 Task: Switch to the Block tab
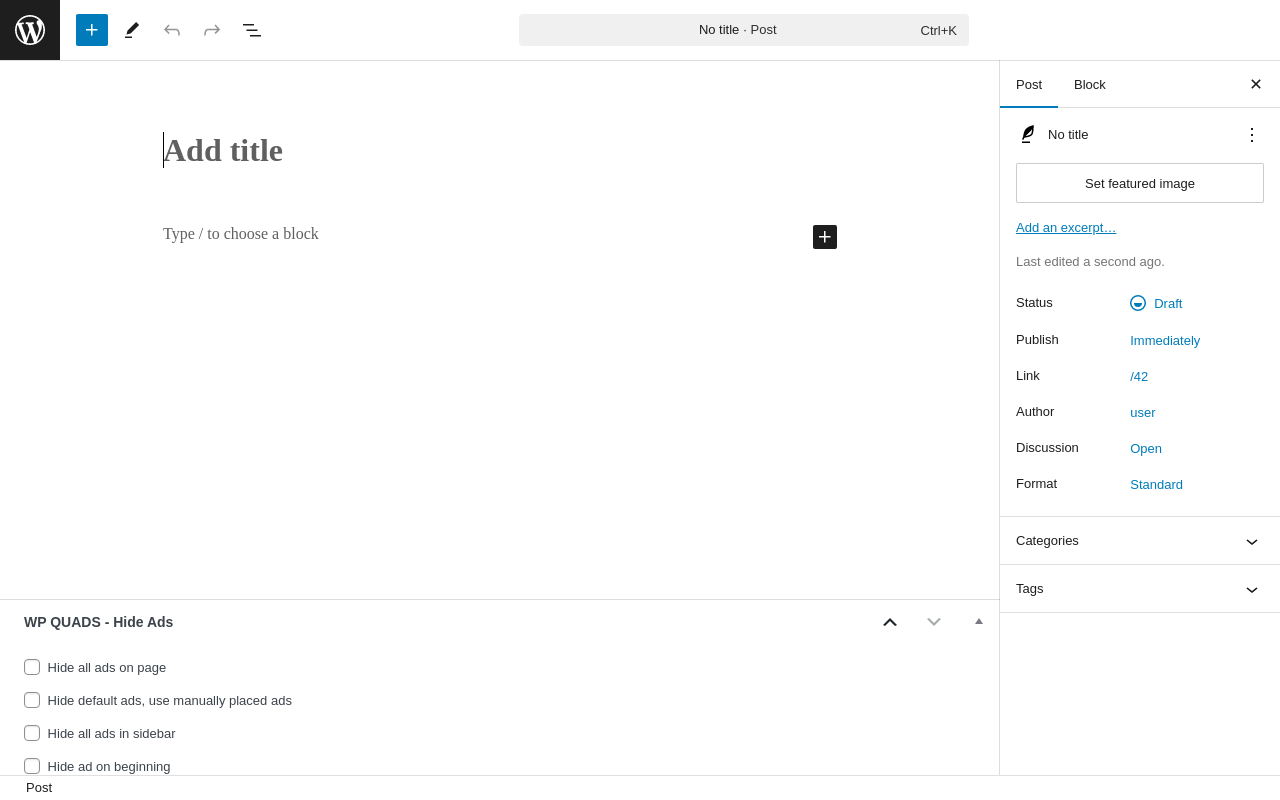[x=1089, y=84]
